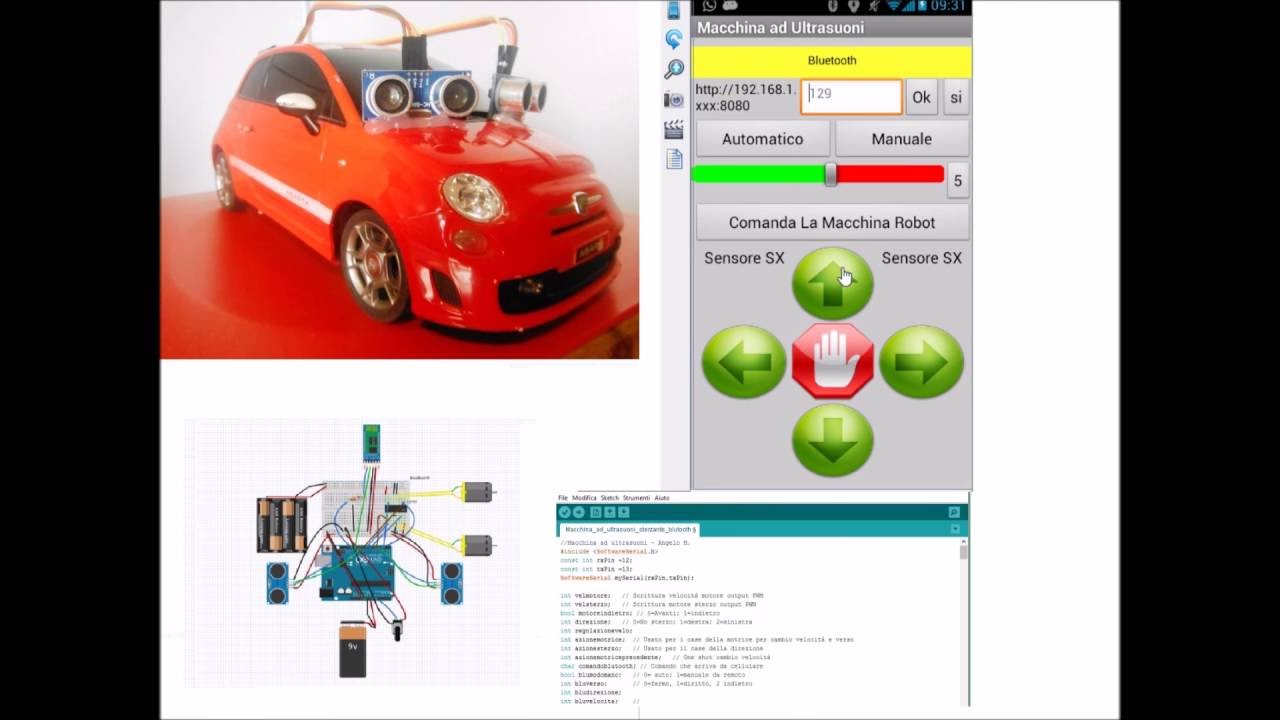The image size is (1280, 720).
Task: Tap the Automatico button
Action: point(763,139)
